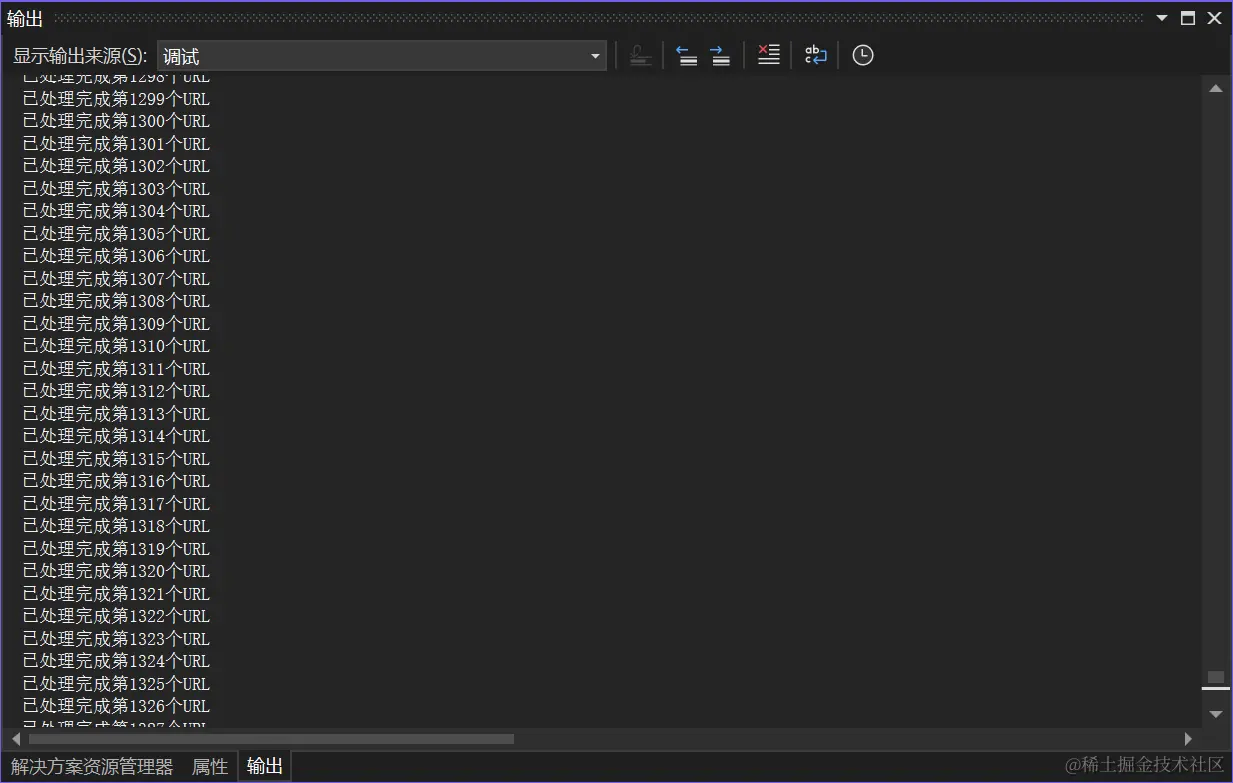The height and width of the screenshot is (783, 1233).
Task: Select the 输出 tab at the bottom
Action: coord(265,766)
